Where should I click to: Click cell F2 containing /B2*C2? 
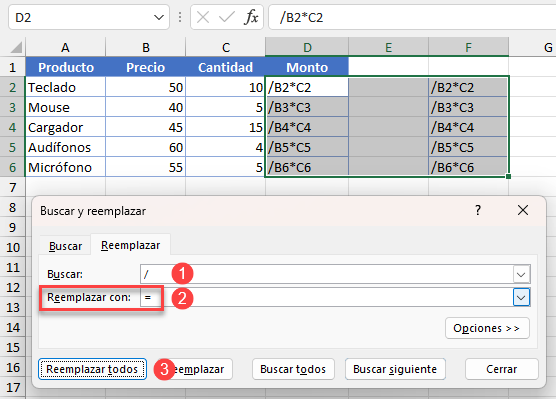468,87
